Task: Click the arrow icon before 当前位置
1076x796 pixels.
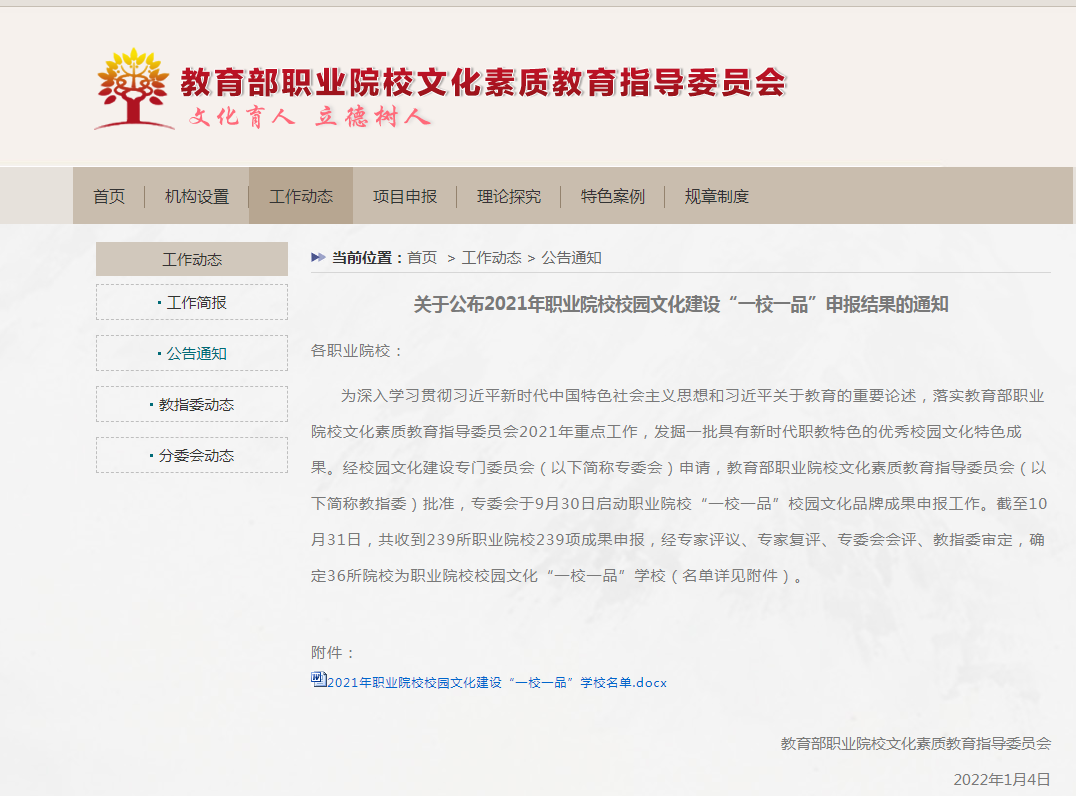Action: click(x=318, y=257)
